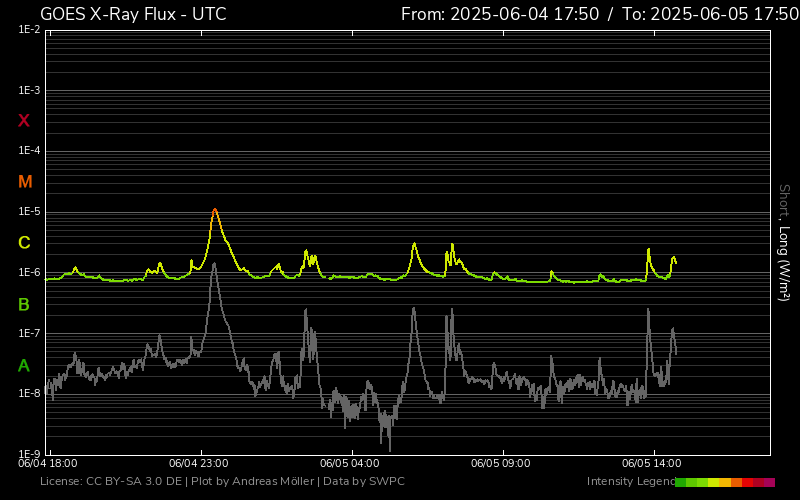Click the License CC BY-SA 3.0 DE text
The width and height of the screenshot is (800, 500).
(x=111, y=482)
